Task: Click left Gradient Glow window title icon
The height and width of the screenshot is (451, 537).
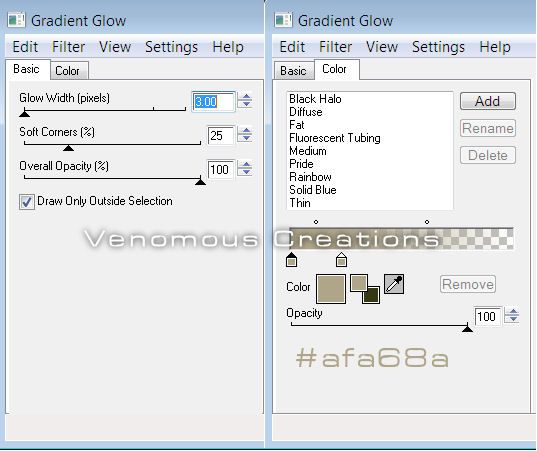Action: click(16, 20)
